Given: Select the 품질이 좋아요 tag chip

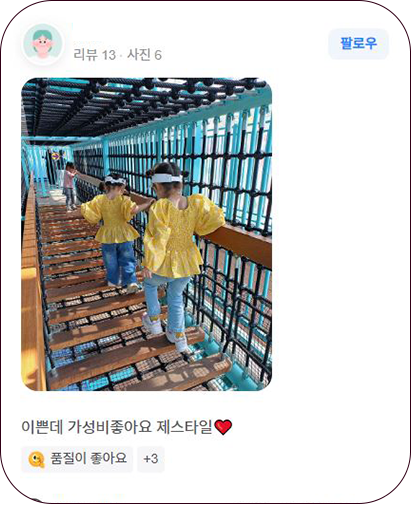Looking at the screenshot, I should [x=77, y=459].
